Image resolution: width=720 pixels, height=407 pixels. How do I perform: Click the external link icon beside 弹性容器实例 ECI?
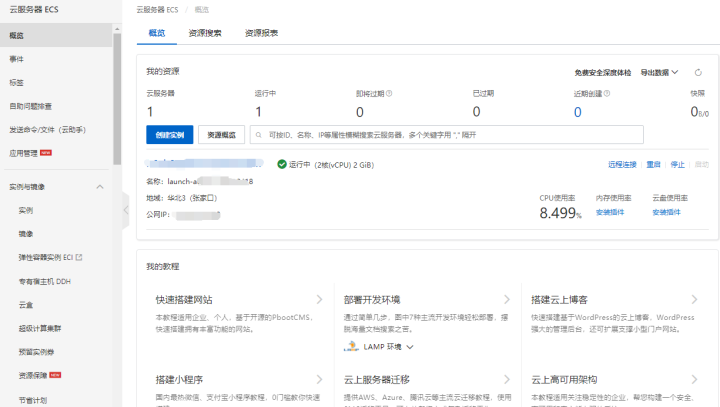click(x=79, y=257)
